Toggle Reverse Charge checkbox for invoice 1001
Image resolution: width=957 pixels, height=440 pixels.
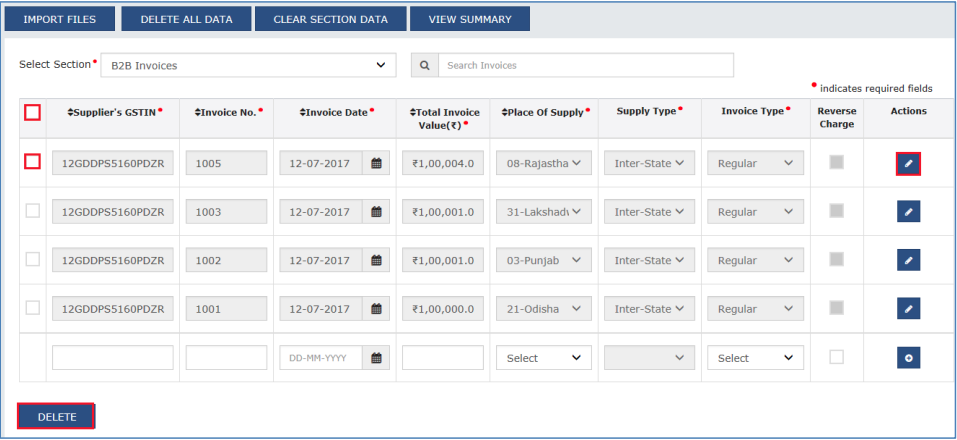tap(836, 308)
